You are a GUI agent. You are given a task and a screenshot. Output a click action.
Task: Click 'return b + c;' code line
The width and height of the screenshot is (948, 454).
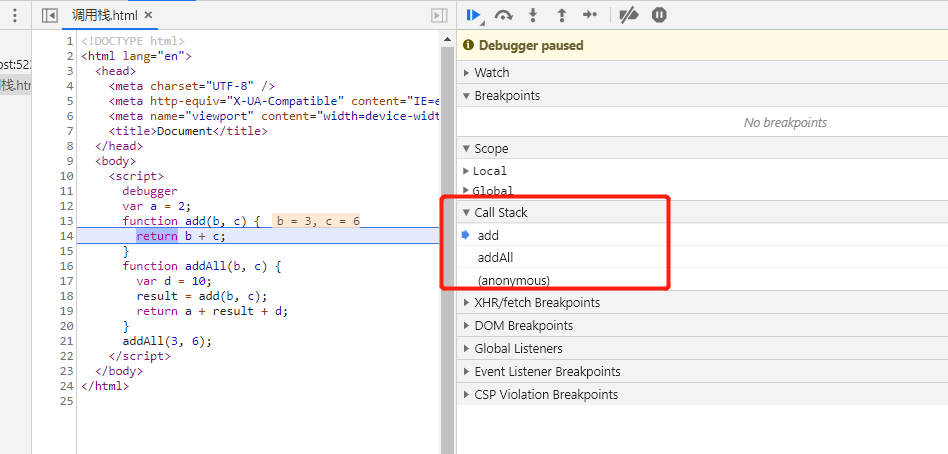click(x=181, y=236)
